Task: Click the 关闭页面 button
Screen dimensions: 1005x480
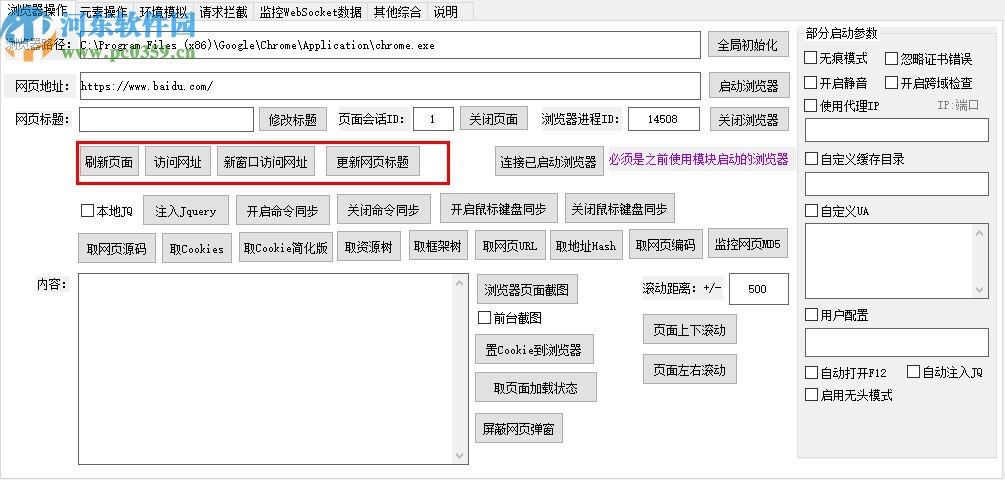Action: pyautogui.click(x=494, y=119)
